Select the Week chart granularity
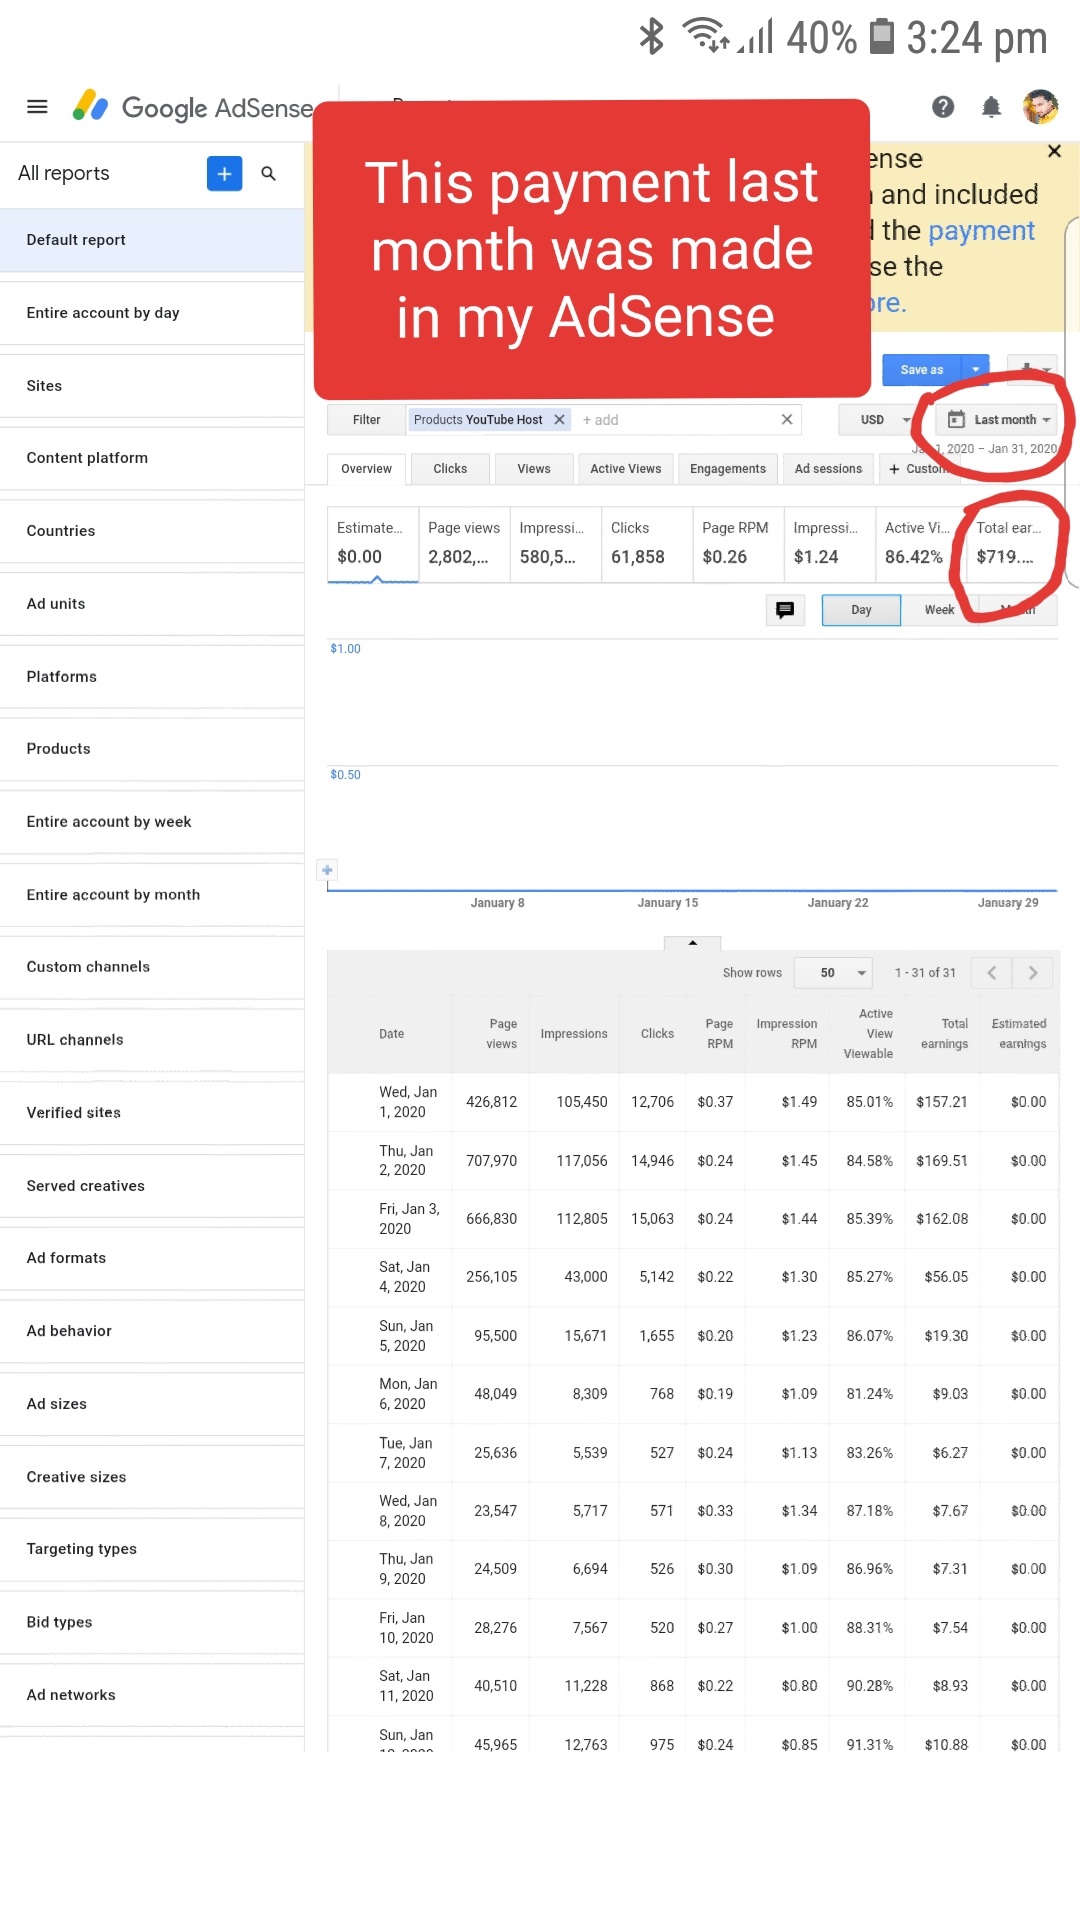Viewport: 1080px width, 1920px height. click(x=939, y=610)
